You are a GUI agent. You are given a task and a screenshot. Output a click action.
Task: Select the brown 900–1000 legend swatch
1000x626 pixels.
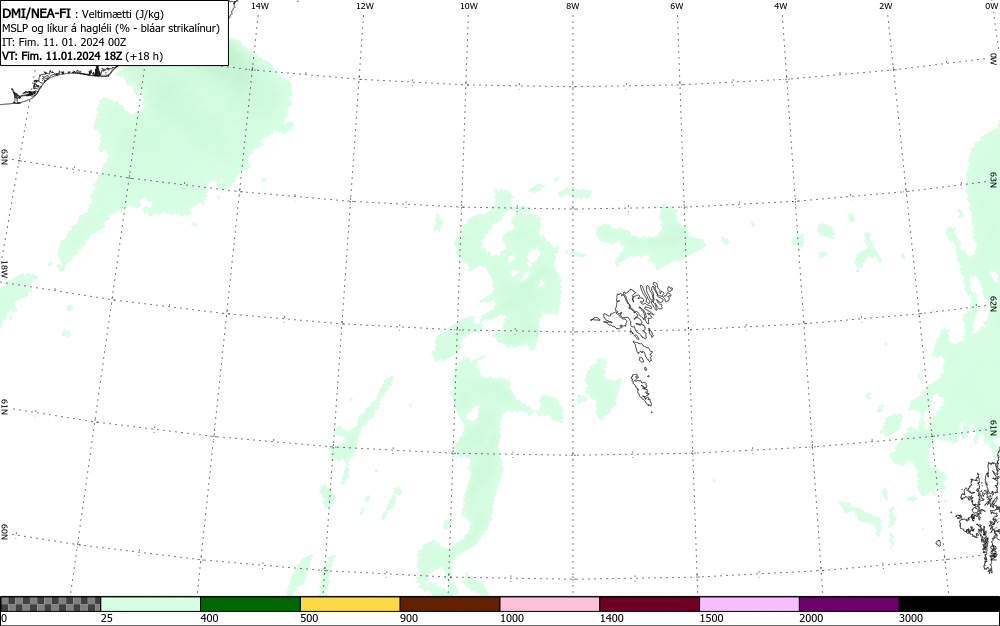pyautogui.click(x=450, y=604)
